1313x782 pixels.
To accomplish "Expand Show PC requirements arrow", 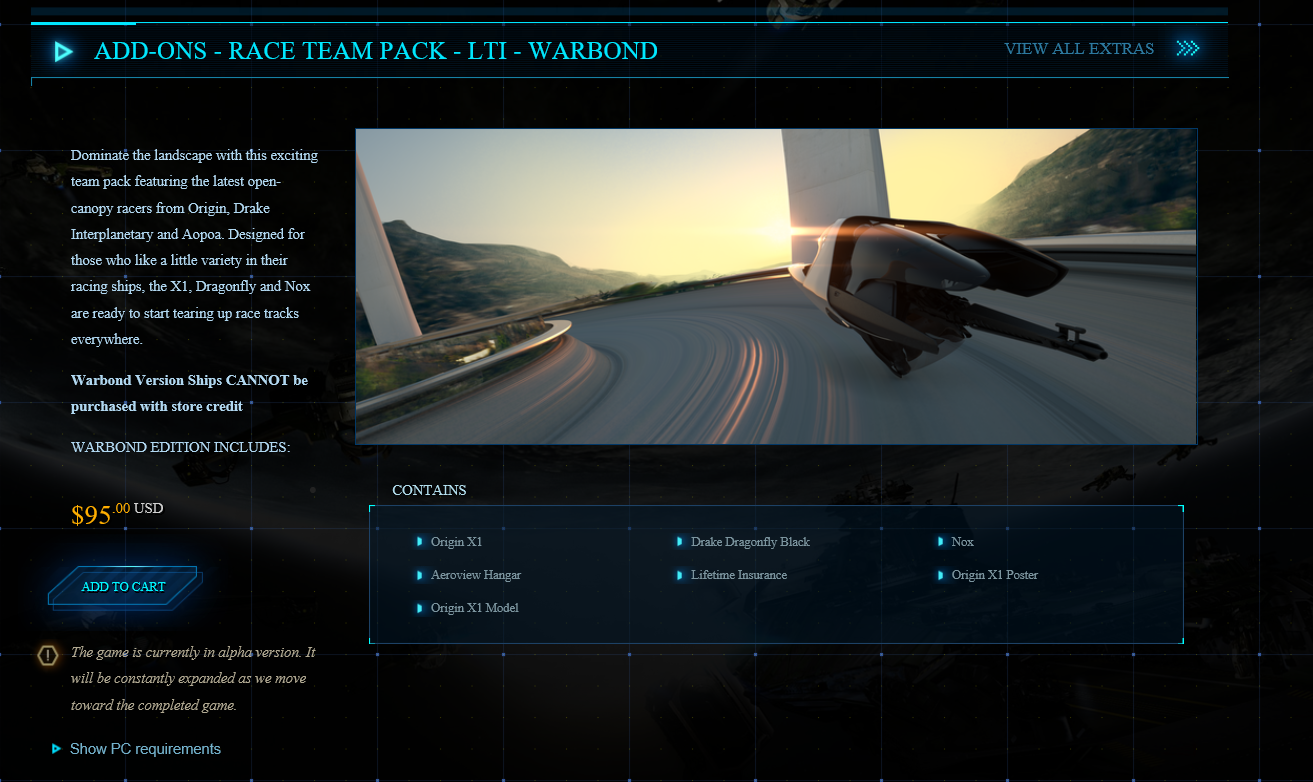I will click(x=57, y=749).
